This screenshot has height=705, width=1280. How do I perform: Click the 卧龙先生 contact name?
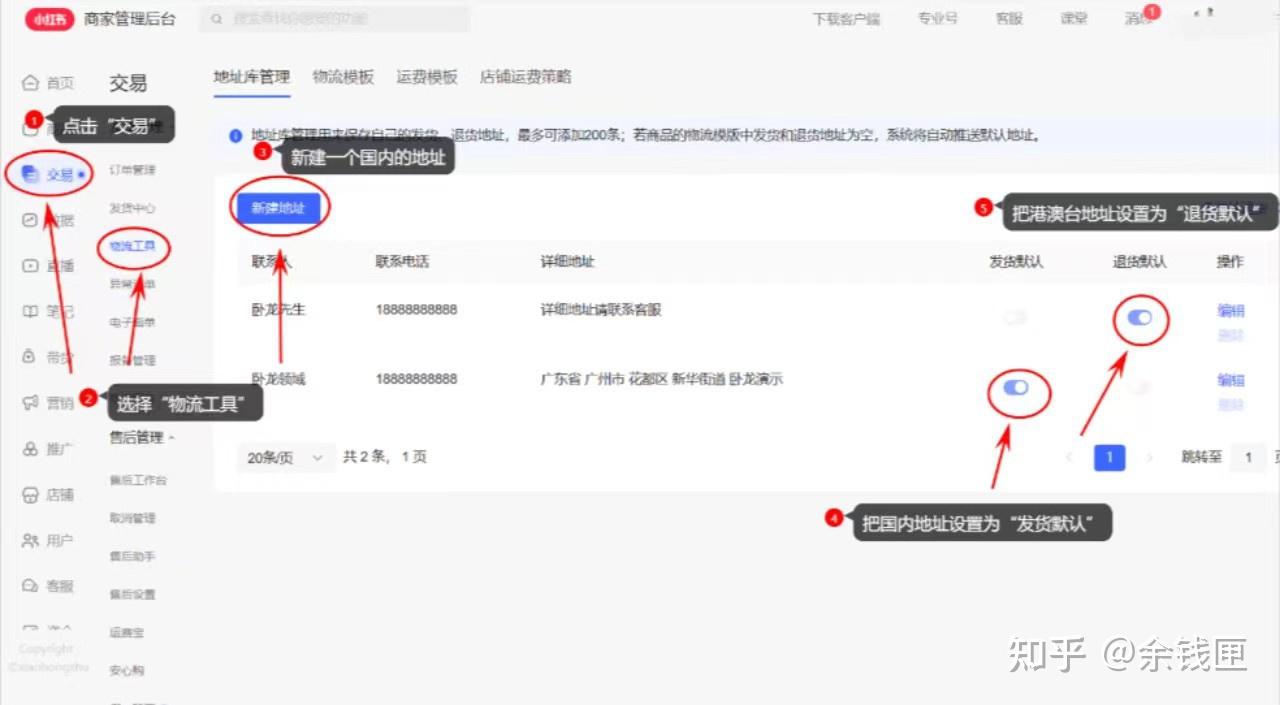click(278, 310)
